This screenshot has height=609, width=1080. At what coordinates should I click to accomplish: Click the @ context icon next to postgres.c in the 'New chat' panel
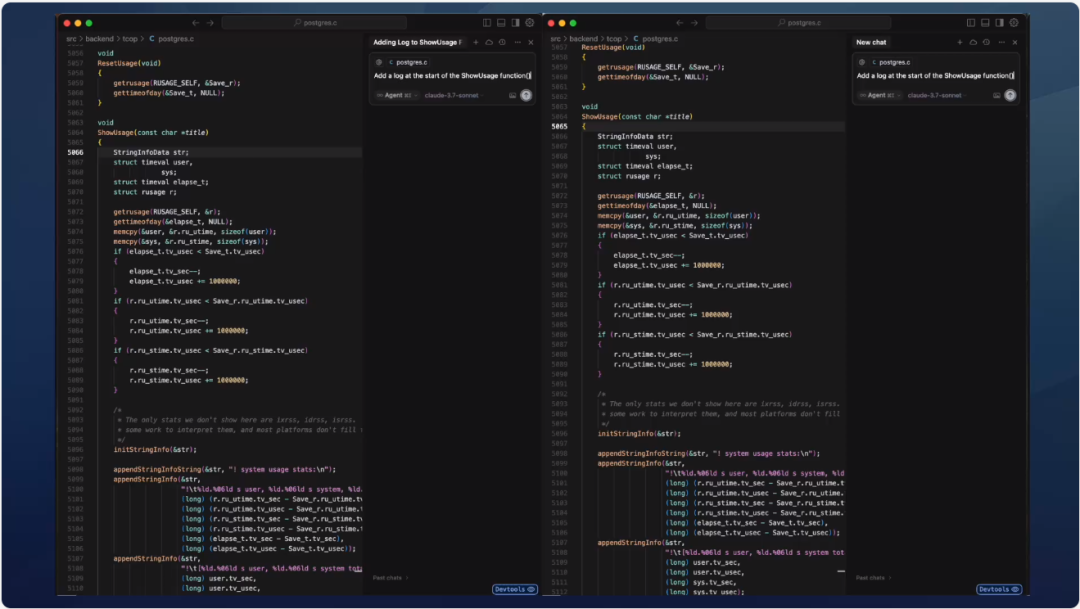[x=863, y=62]
